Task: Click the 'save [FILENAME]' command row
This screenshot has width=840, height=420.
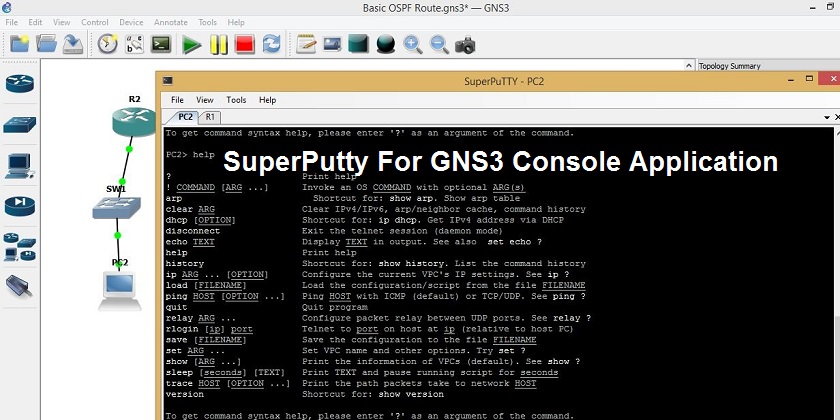Action: click(x=351, y=340)
